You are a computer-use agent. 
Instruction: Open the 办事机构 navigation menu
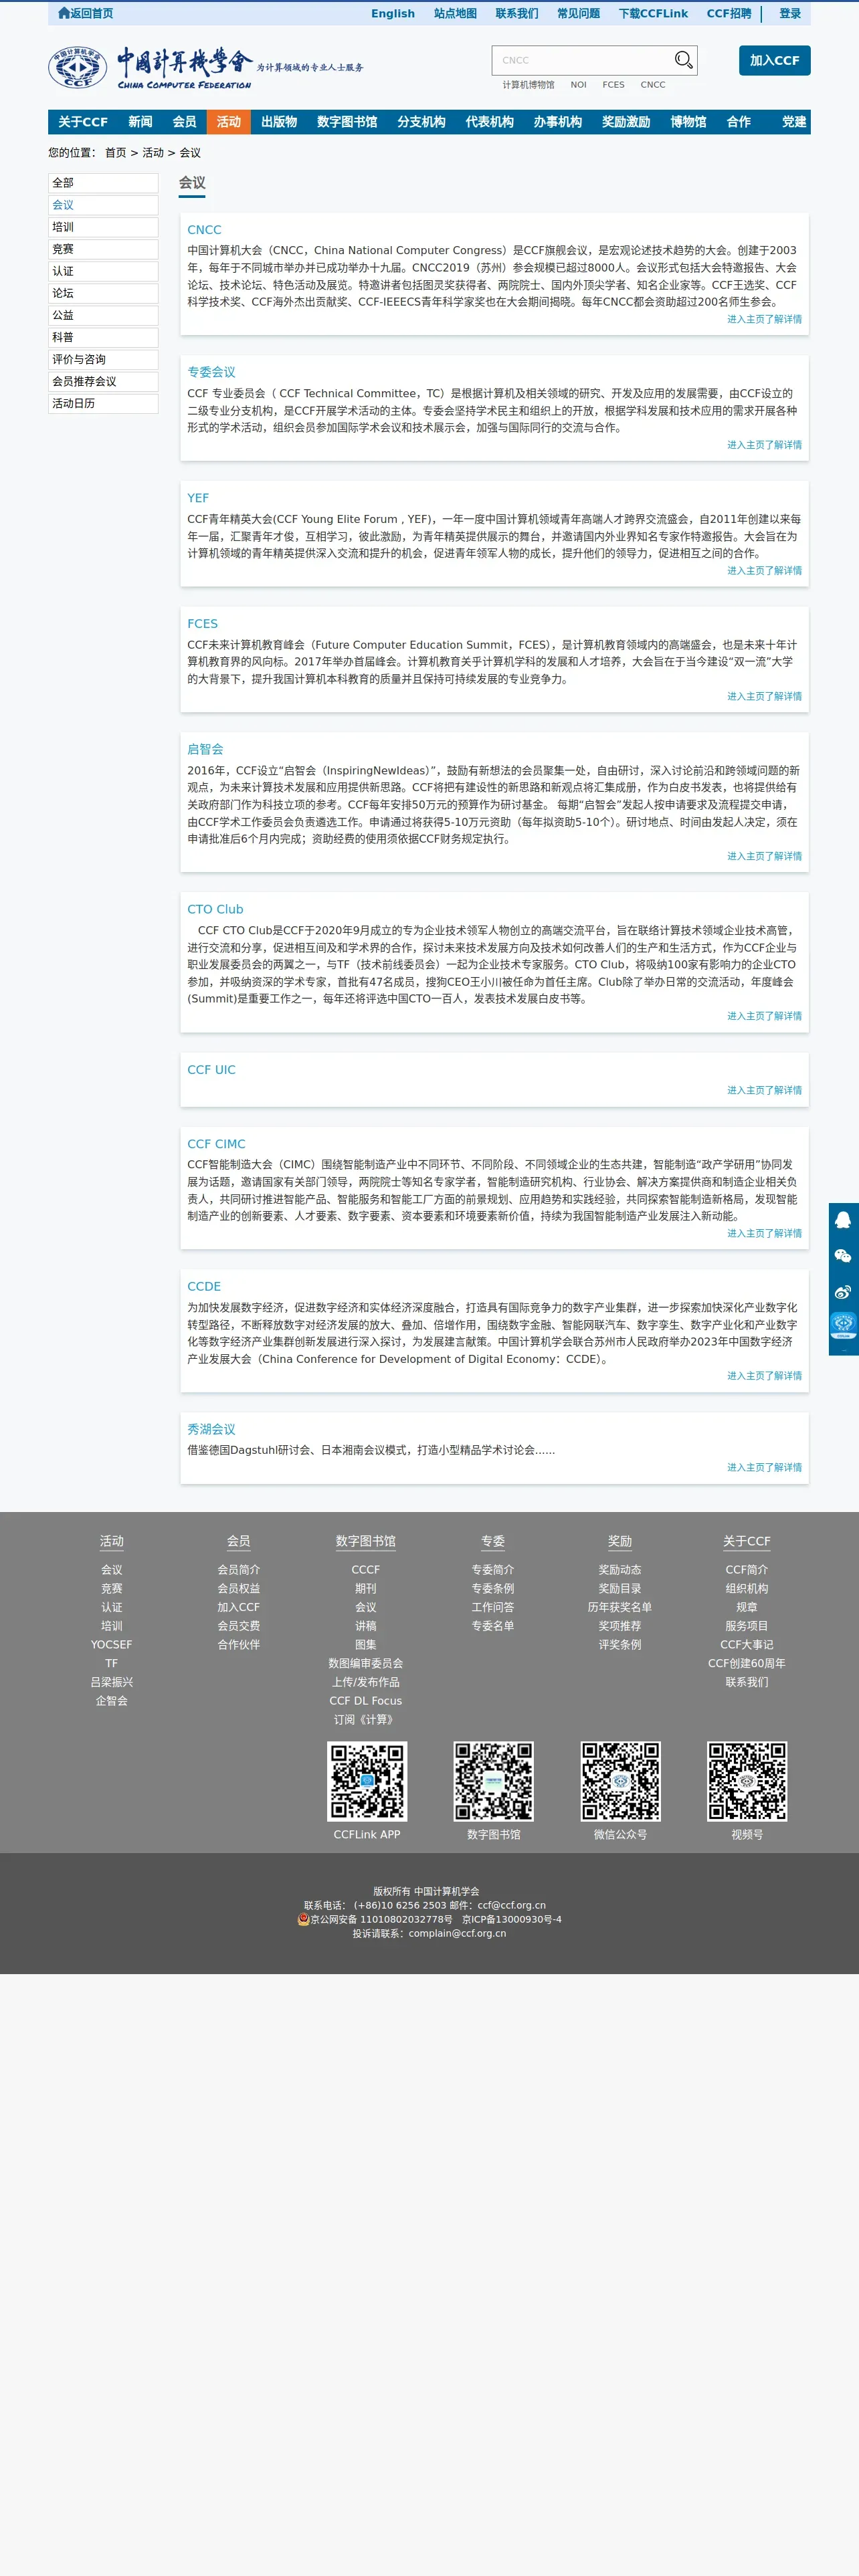[x=557, y=122]
